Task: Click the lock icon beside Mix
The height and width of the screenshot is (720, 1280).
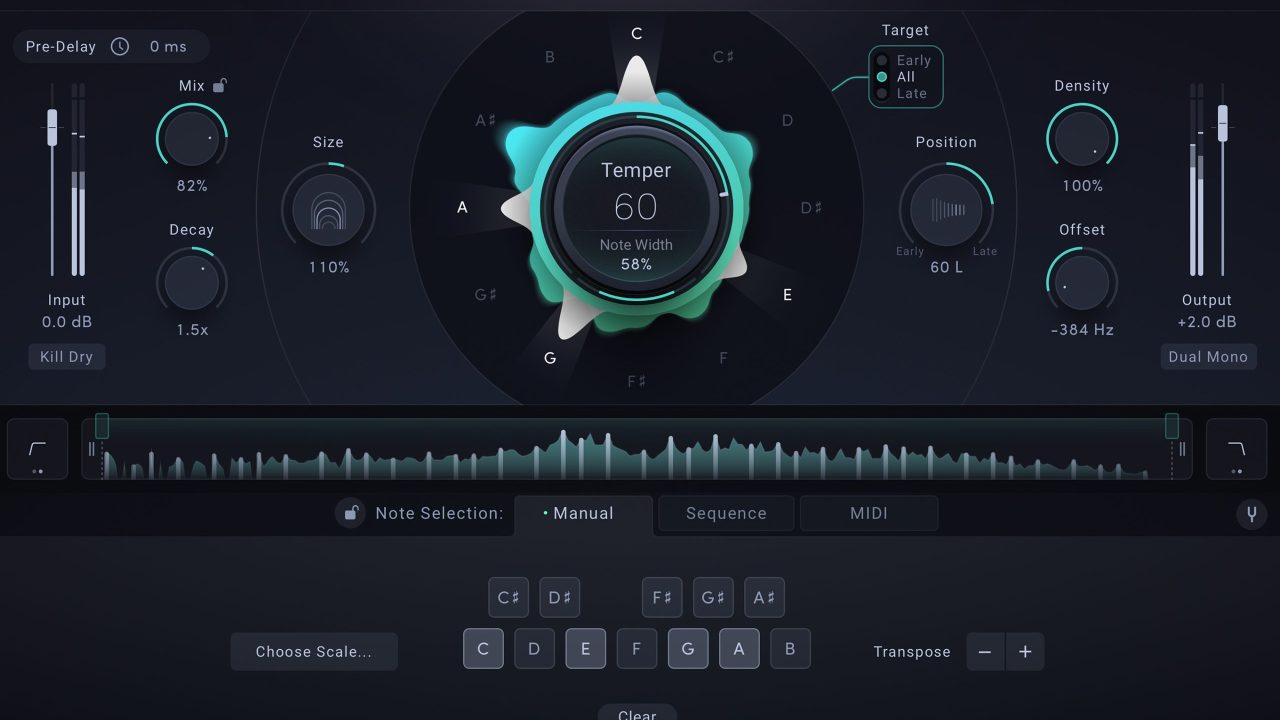Action: pos(219,85)
